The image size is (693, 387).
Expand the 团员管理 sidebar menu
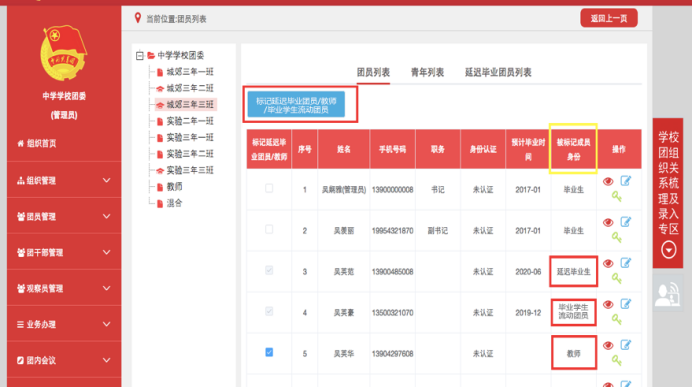(x=64, y=216)
